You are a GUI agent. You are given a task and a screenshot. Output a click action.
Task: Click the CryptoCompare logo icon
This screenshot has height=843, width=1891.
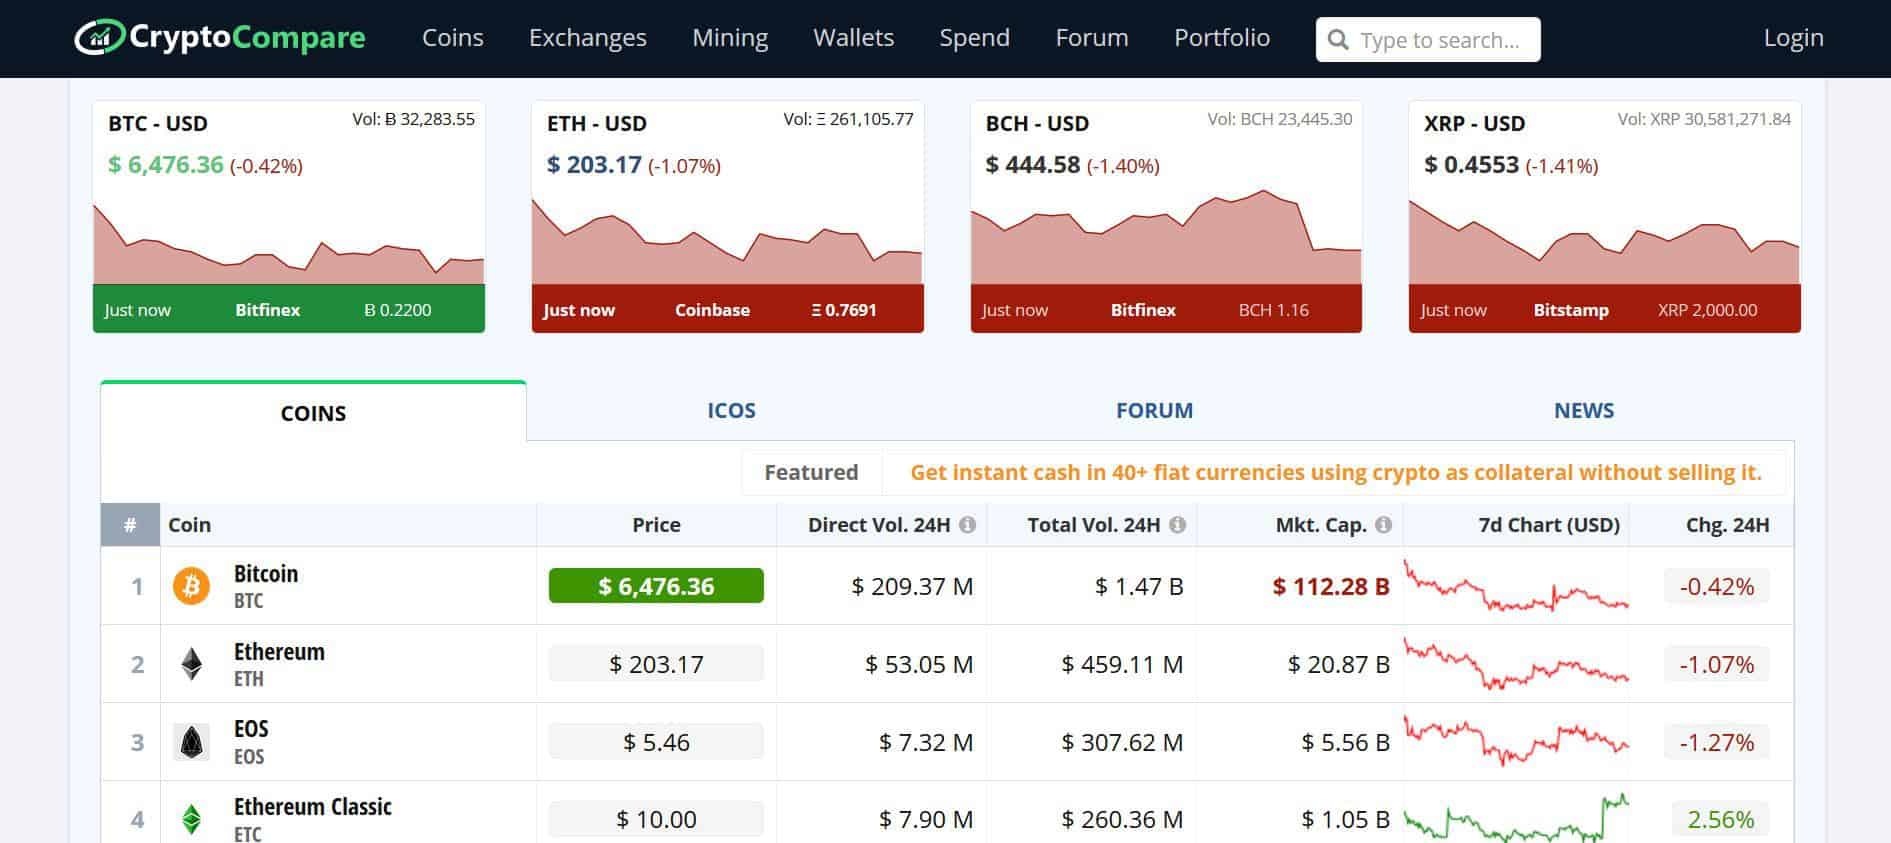coord(99,38)
